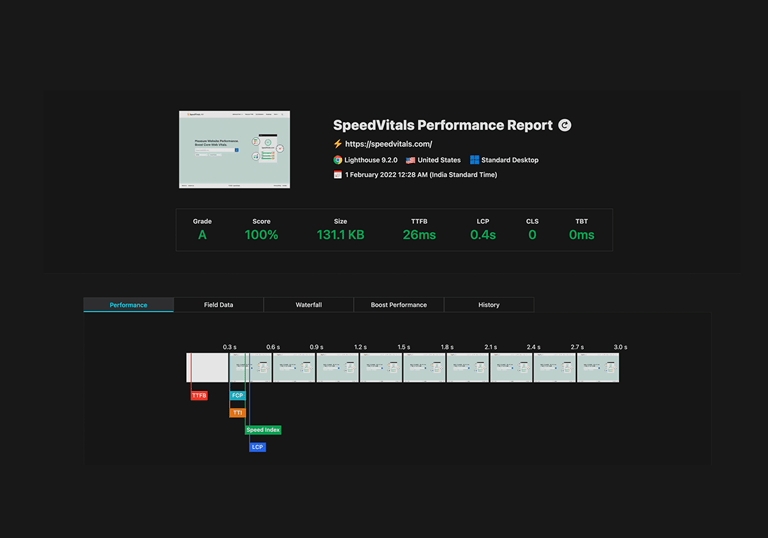The width and height of the screenshot is (768, 538).
Task: Click the Lighthouse 9.2.0 text
Action: (371, 160)
